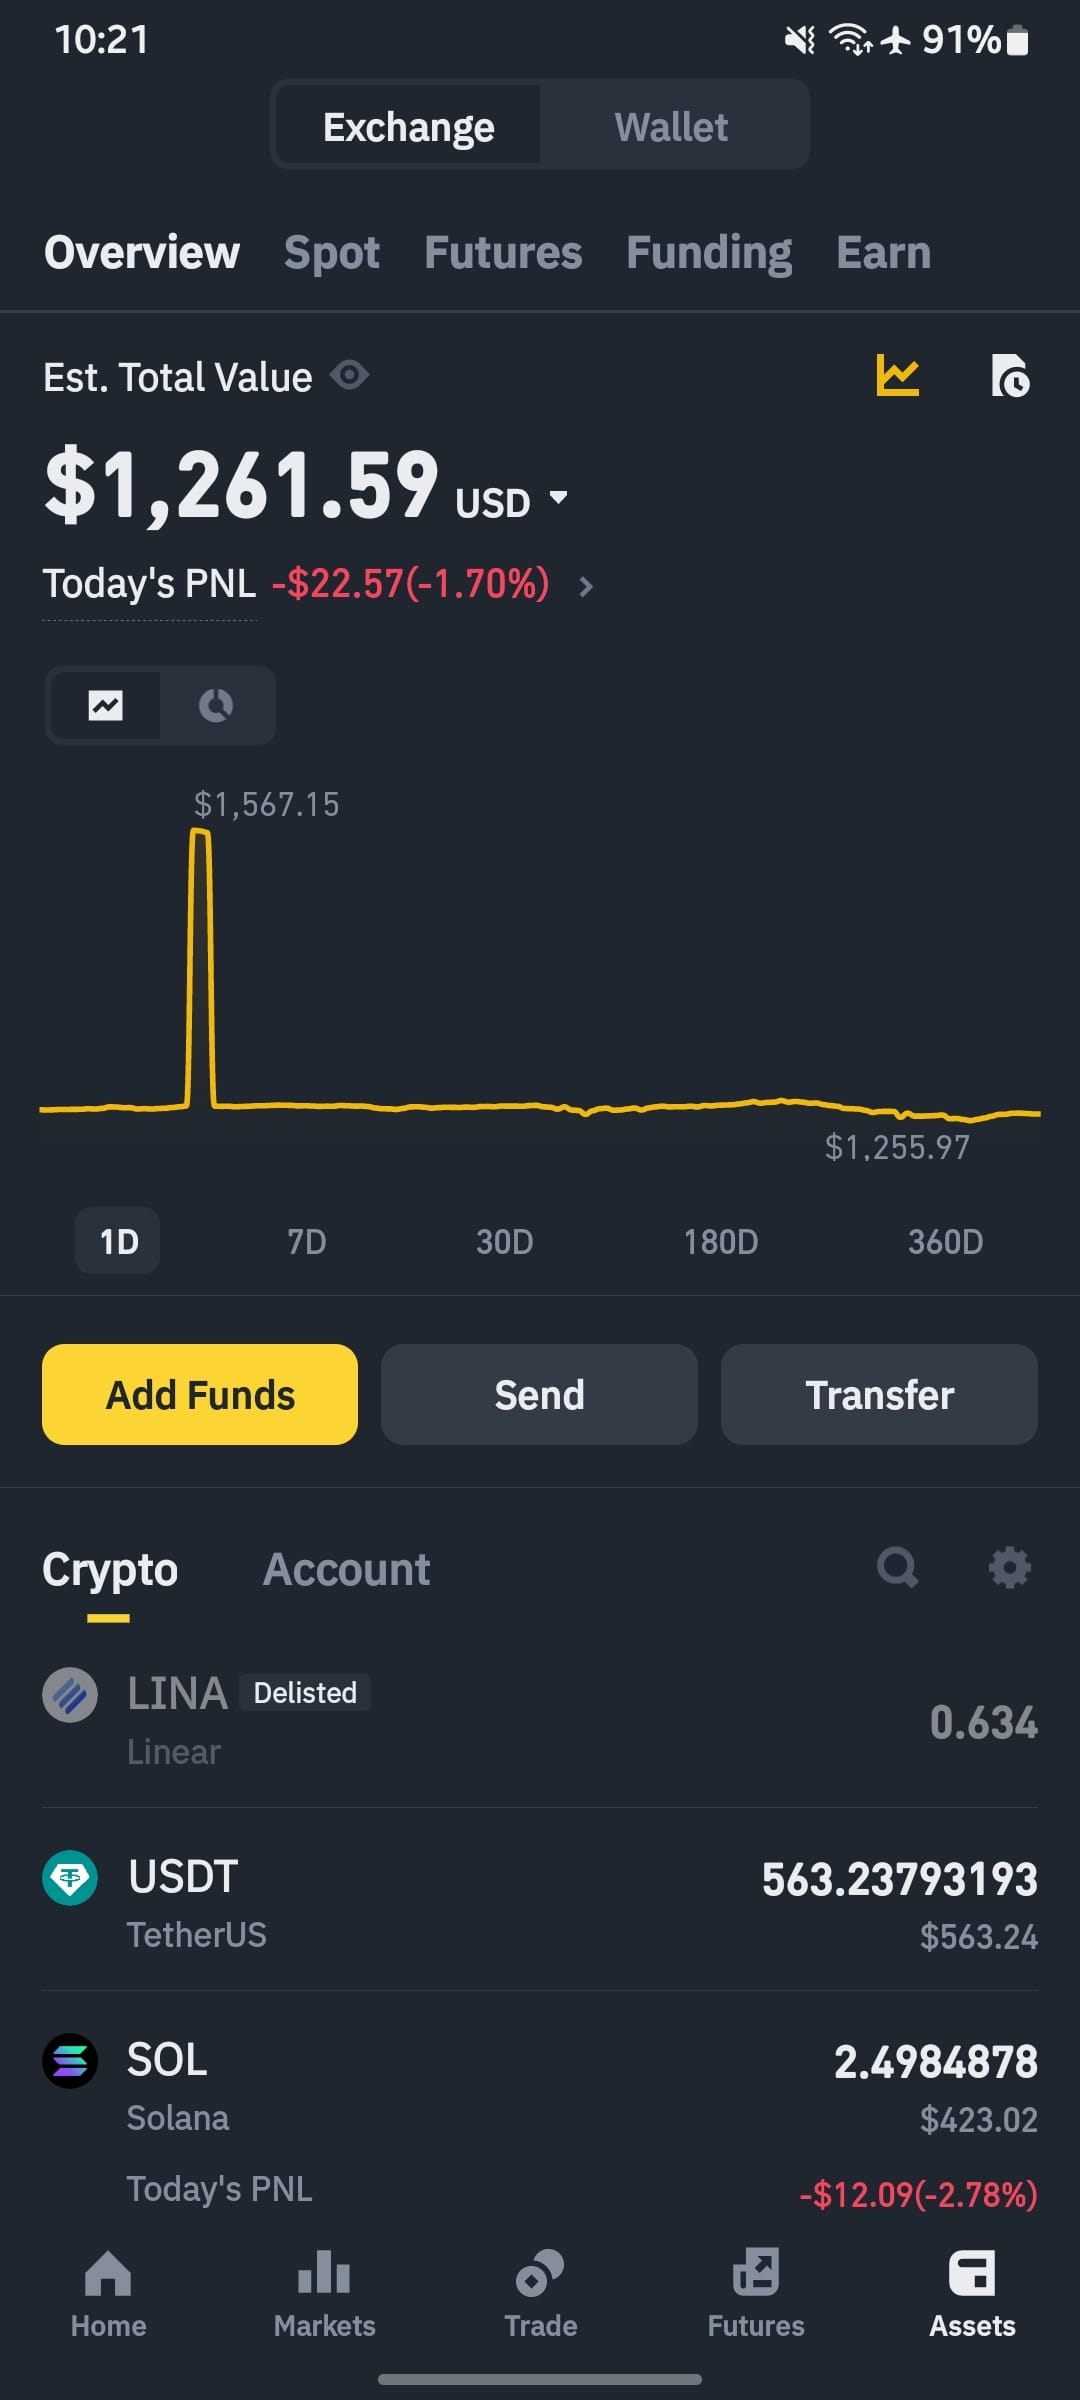Open the PNL analysis chart icon

click(x=897, y=376)
